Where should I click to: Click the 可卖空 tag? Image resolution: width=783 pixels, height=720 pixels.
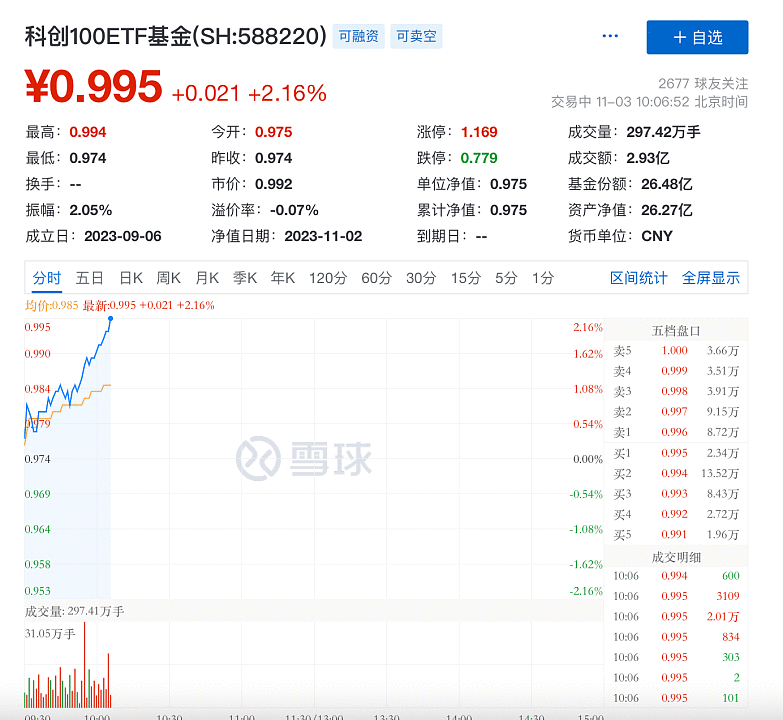point(416,36)
